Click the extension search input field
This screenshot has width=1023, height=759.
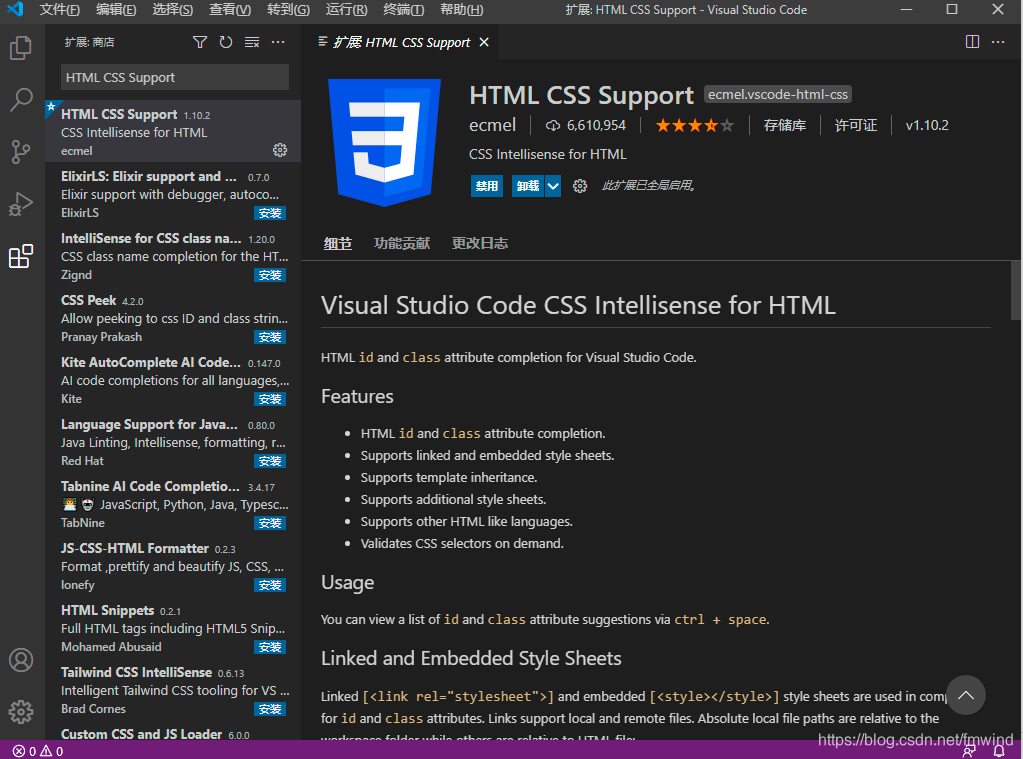(175, 78)
